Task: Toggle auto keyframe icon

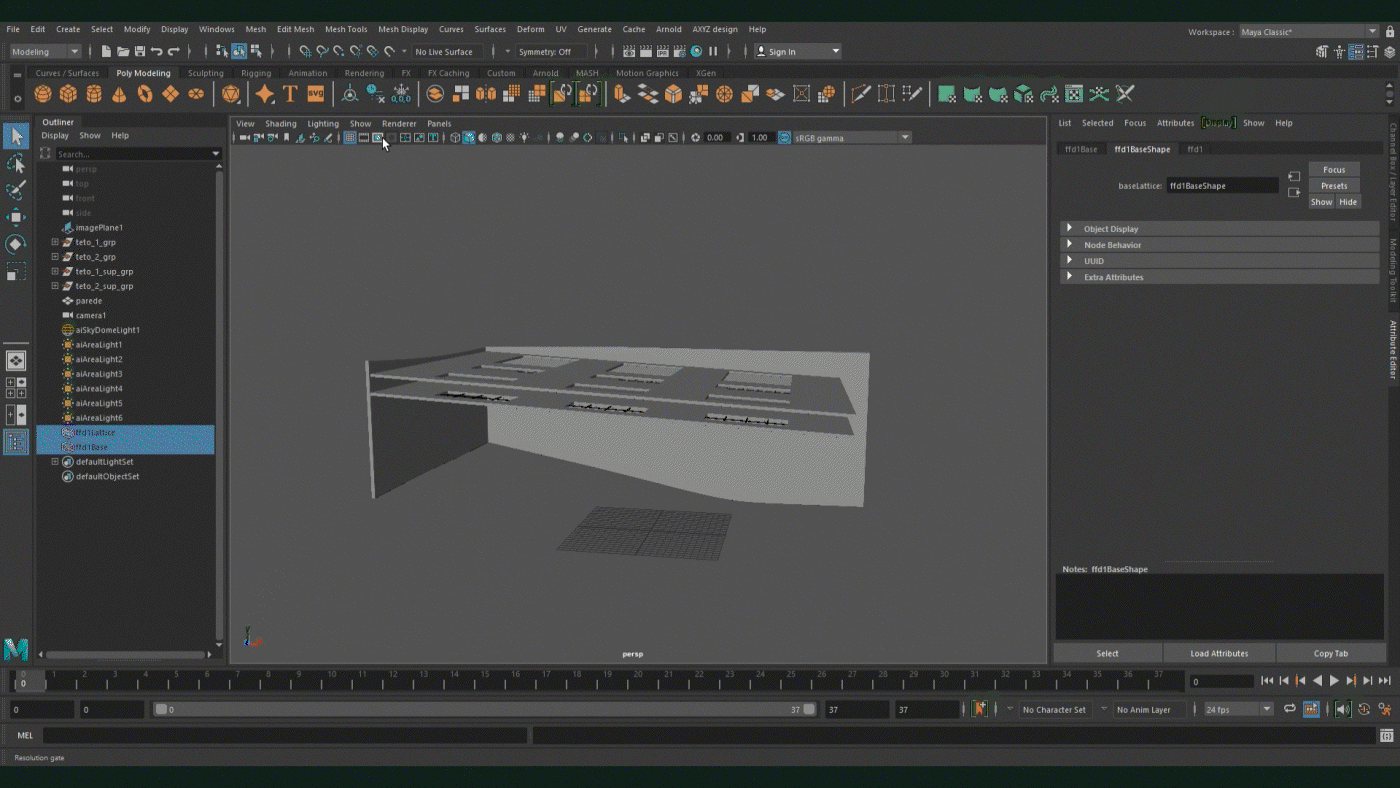Action: pos(1364,709)
